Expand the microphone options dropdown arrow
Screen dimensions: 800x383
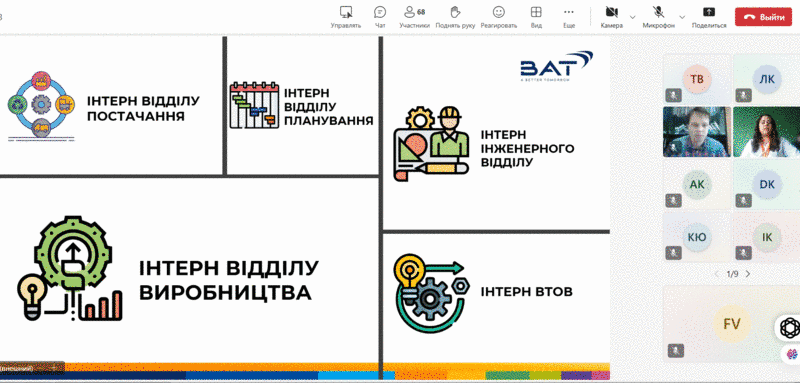point(684,17)
